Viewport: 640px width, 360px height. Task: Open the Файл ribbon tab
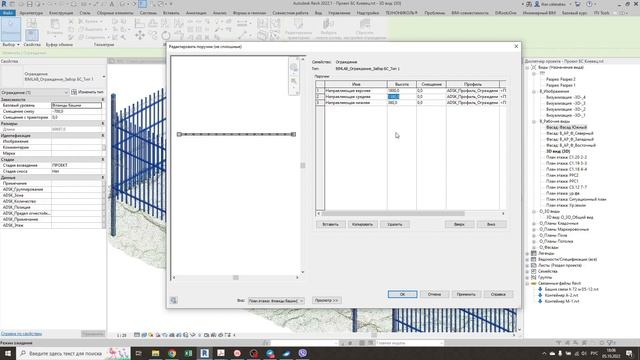(x=7, y=13)
